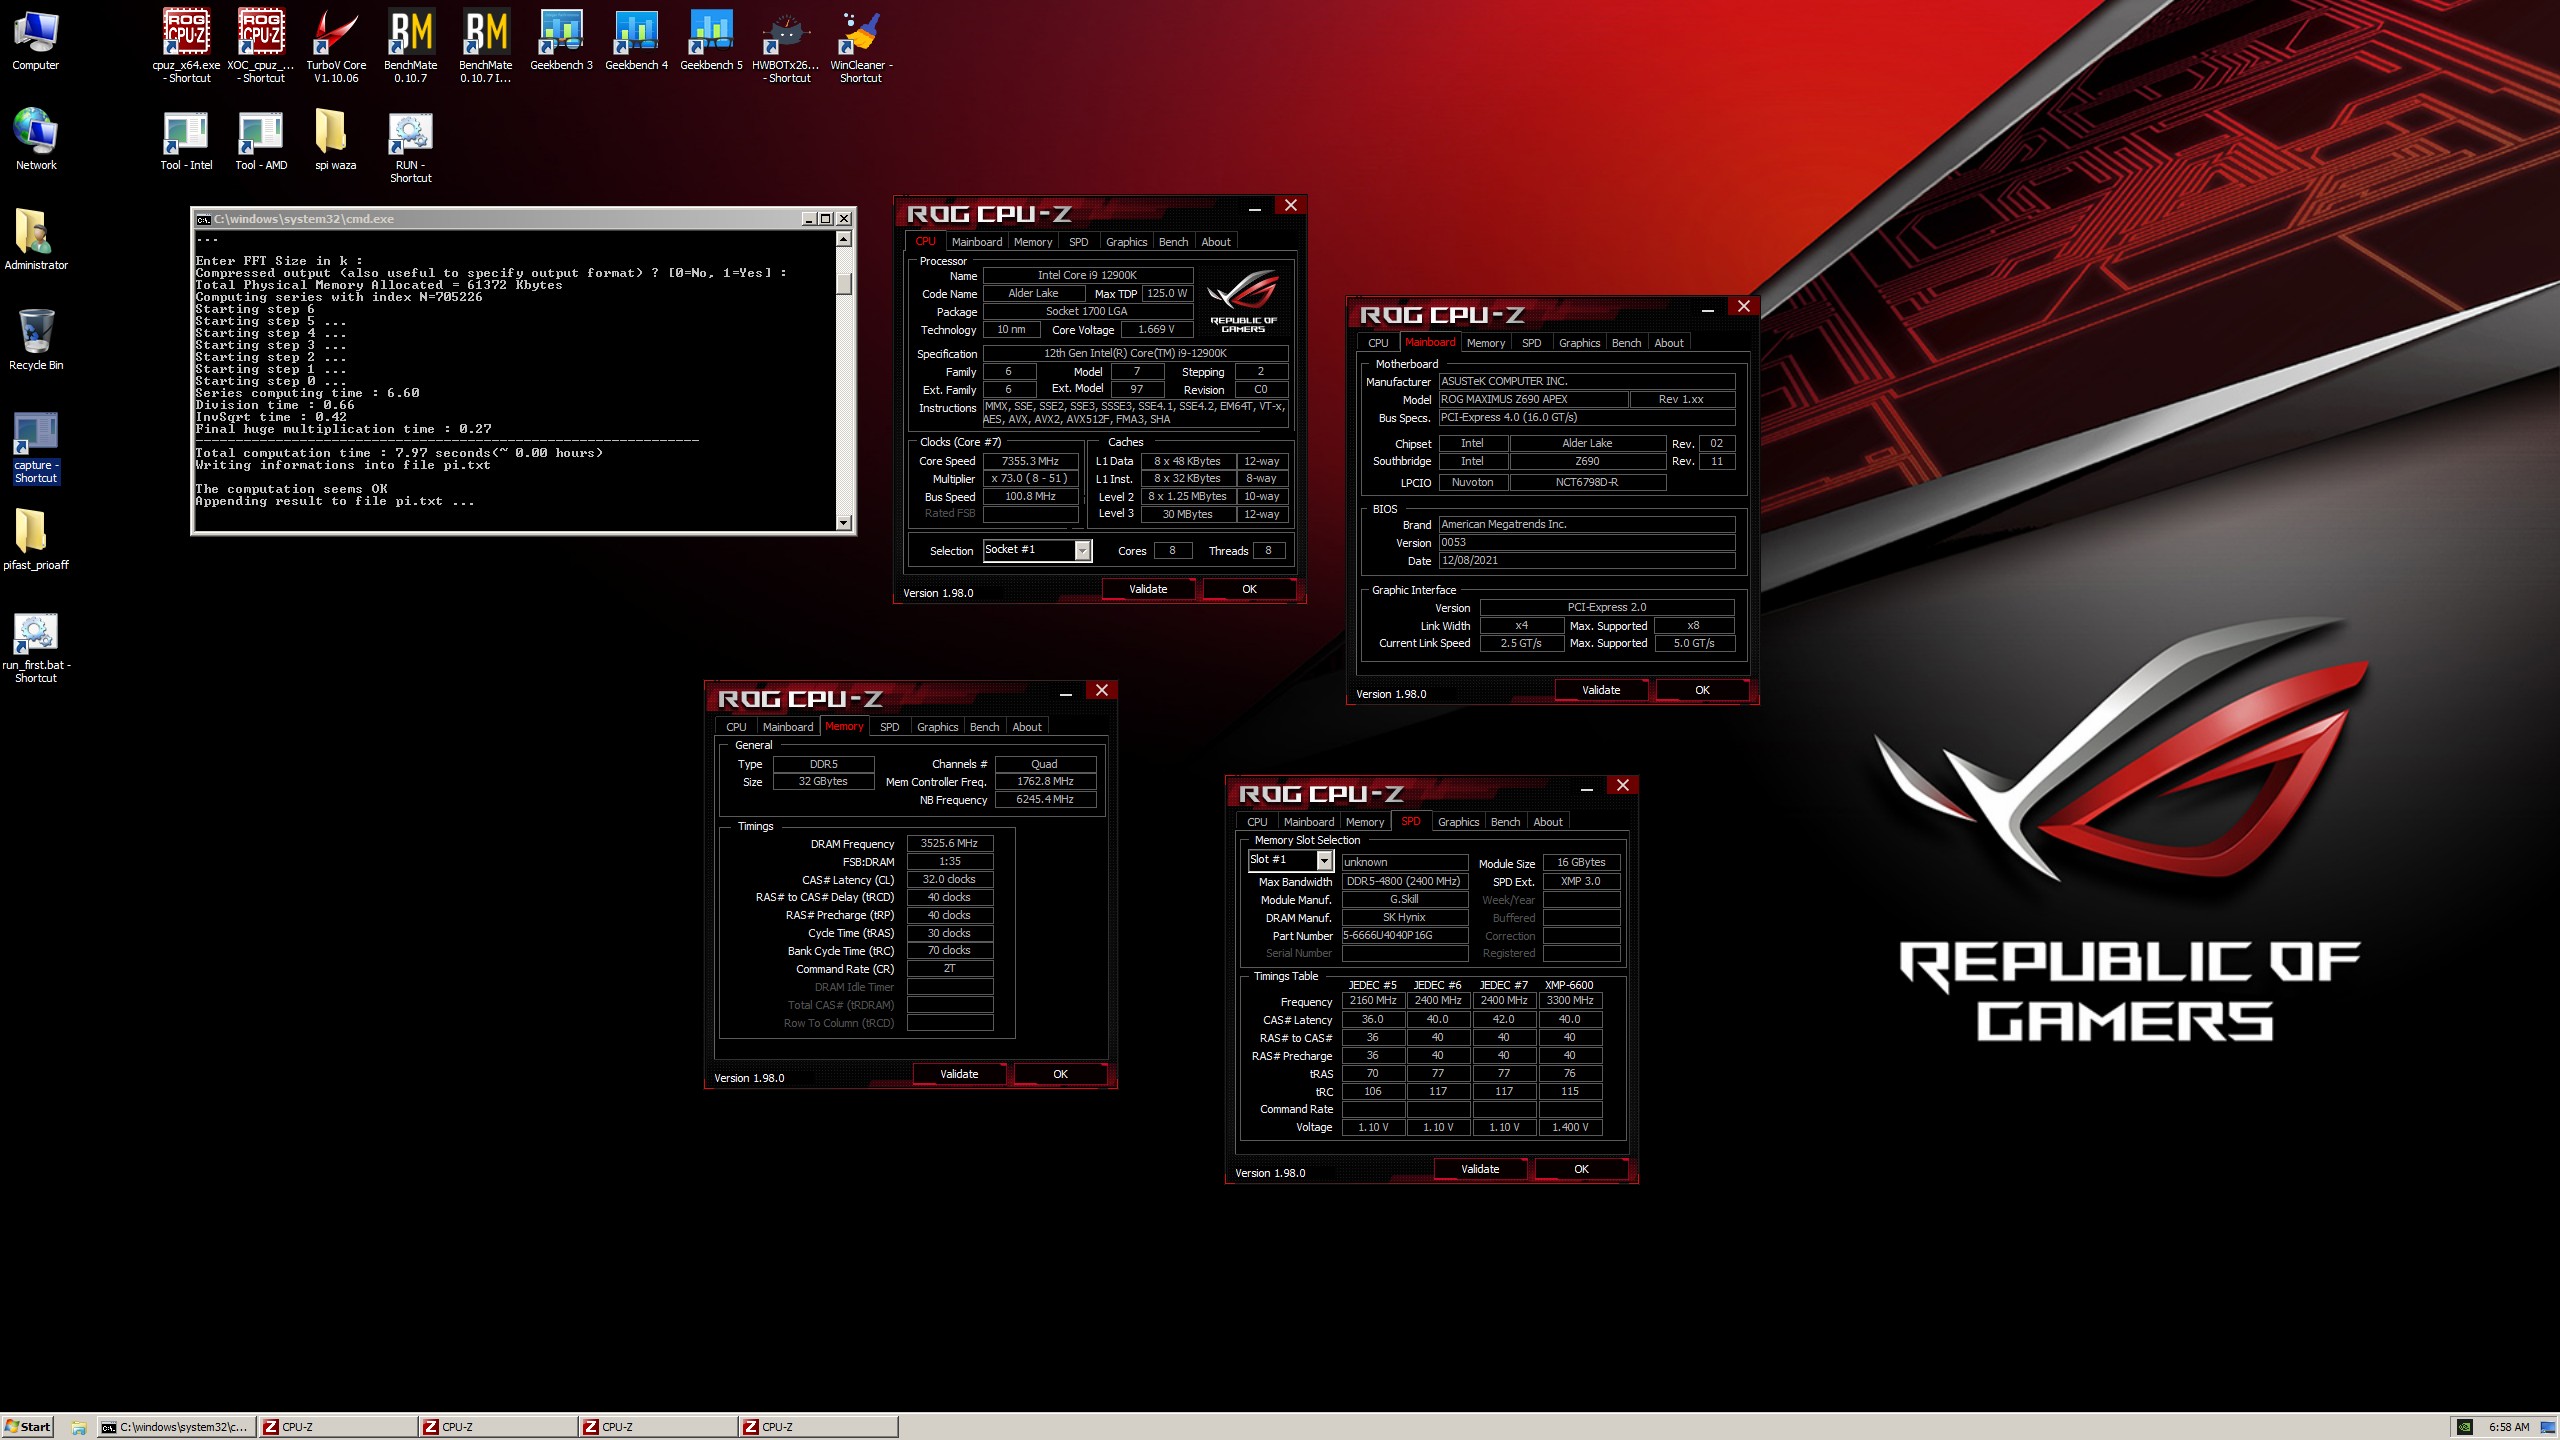Click the Core Speed value 7355.3 MHz
2560x1440 pixels.
pyautogui.click(x=1031, y=461)
